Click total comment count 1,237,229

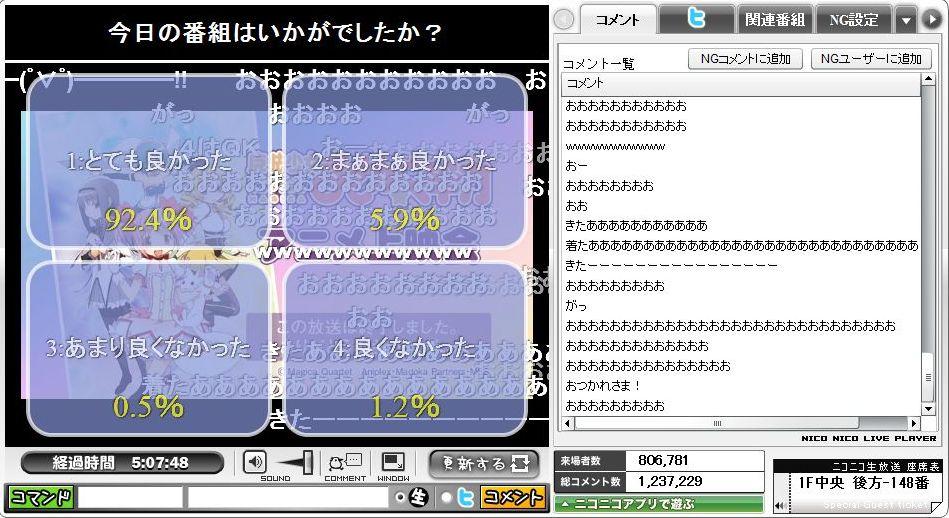coord(670,482)
